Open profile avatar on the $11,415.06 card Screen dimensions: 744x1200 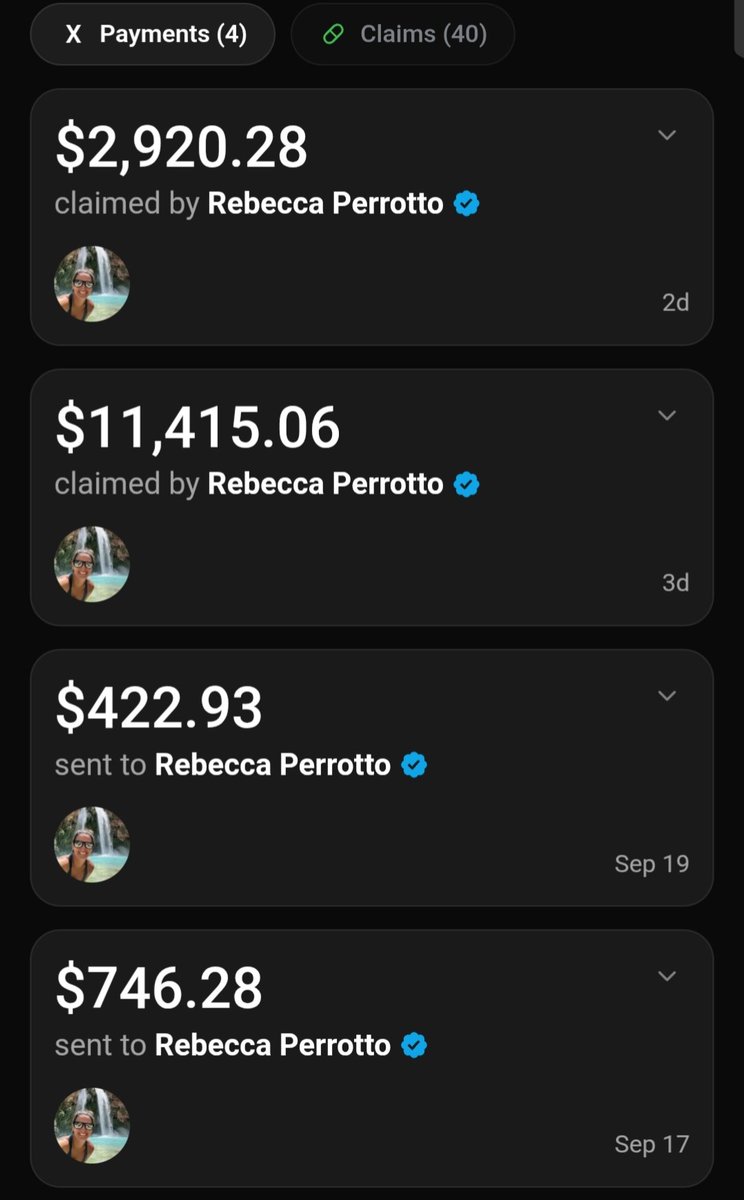[92, 564]
